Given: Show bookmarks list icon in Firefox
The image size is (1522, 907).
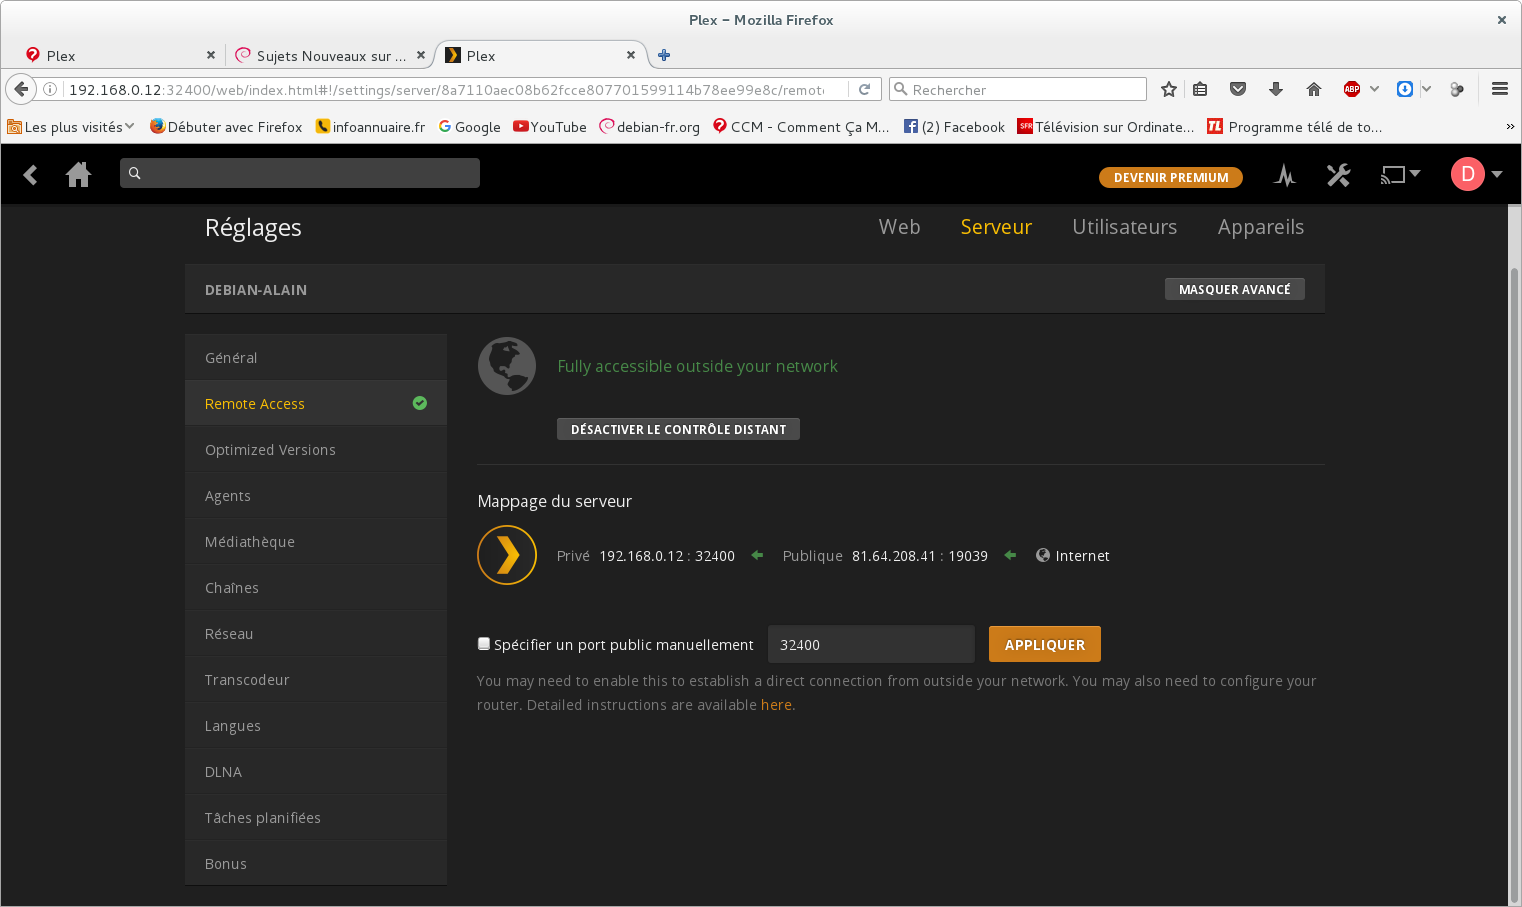Looking at the screenshot, I should tap(1200, 89).
